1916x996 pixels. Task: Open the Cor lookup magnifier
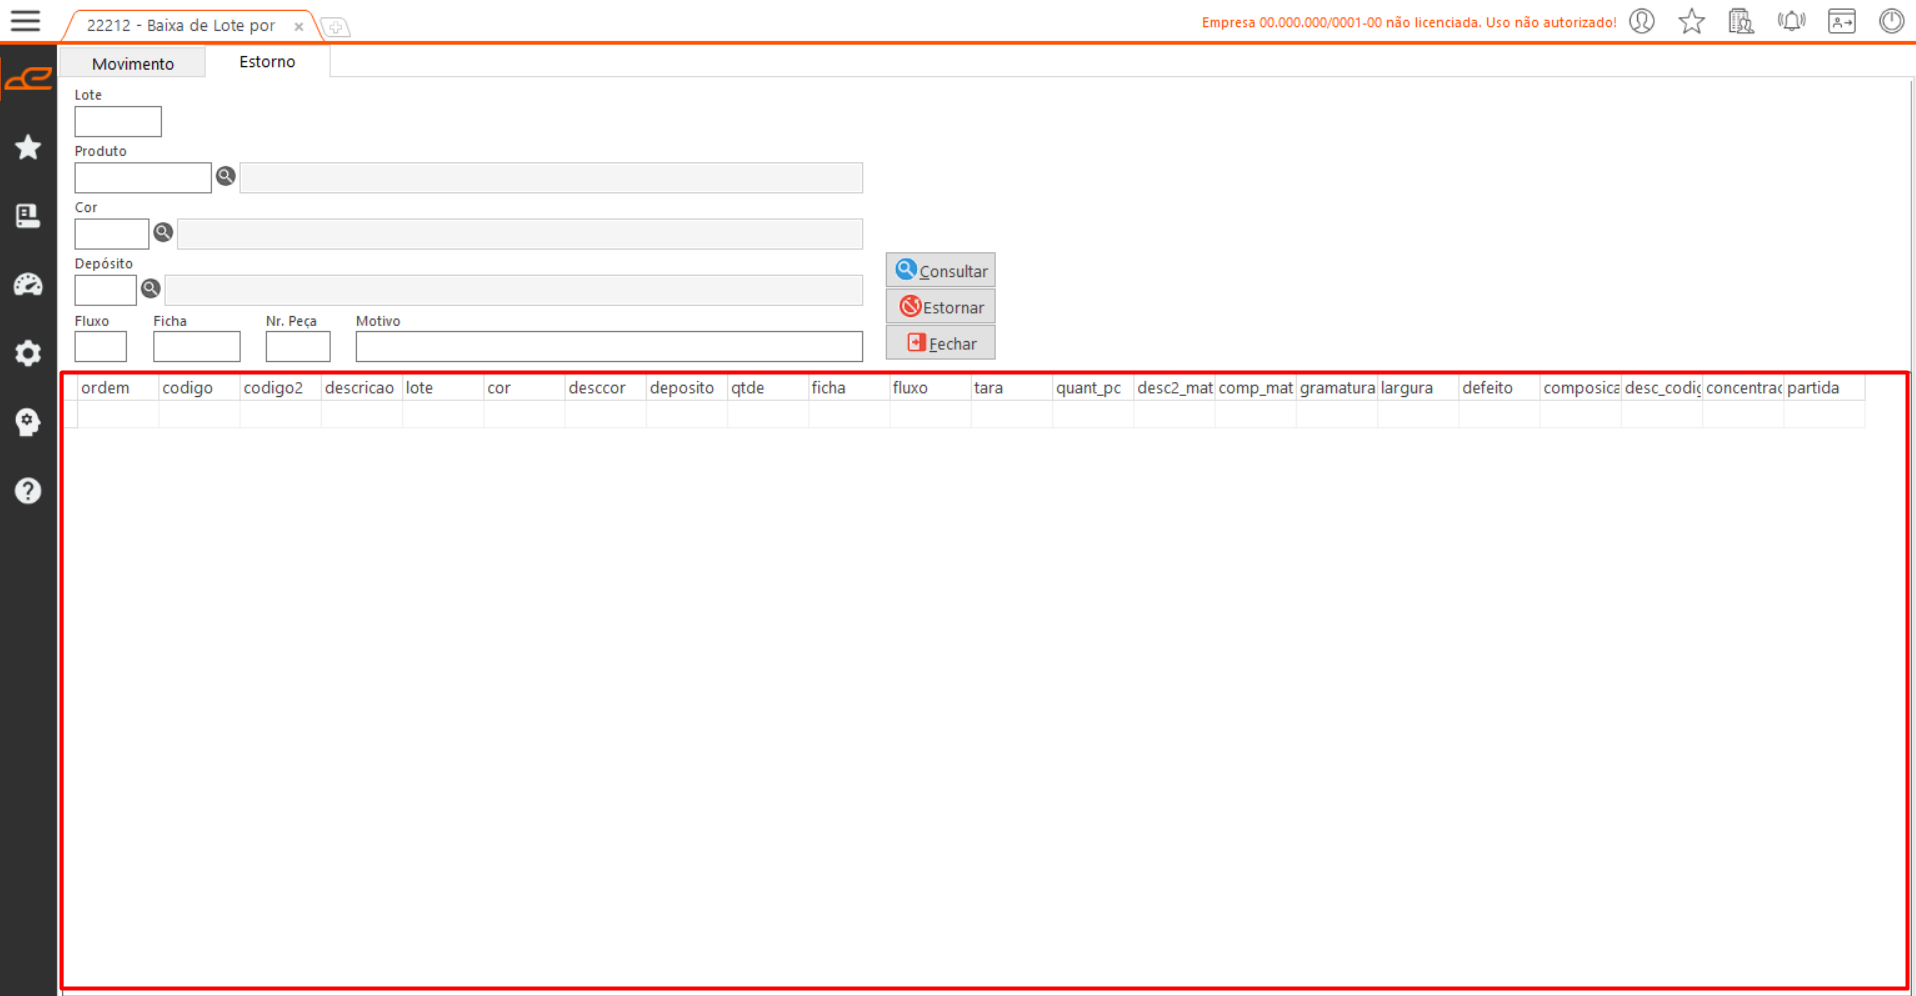click(163, 232)
